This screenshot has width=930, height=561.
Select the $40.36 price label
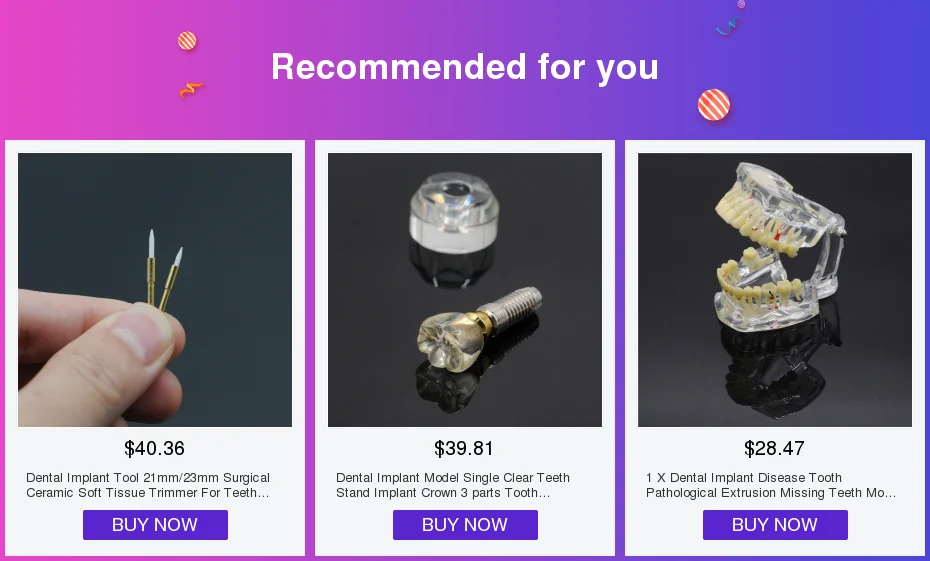(154, 448)
